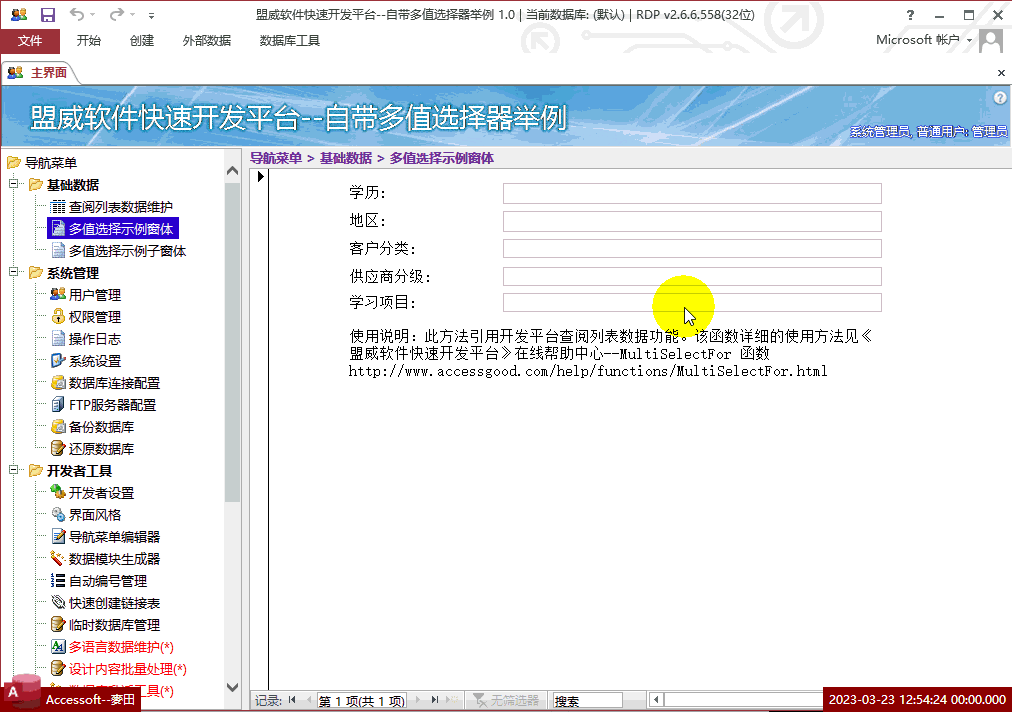Click the 权限管理 lock icon
The width and height of the screenshot is (1012, 712).
click(58, 316)
